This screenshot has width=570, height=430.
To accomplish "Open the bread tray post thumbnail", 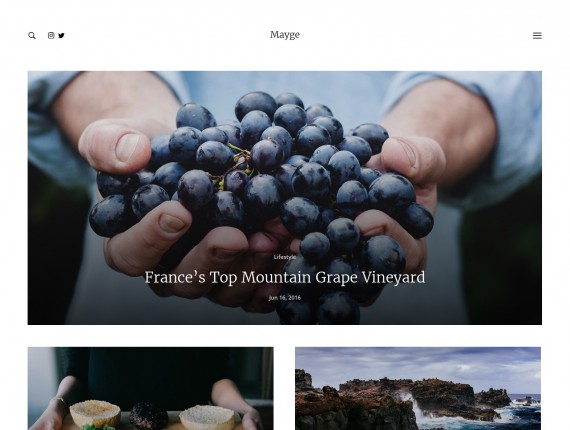I will coord(150,389).
